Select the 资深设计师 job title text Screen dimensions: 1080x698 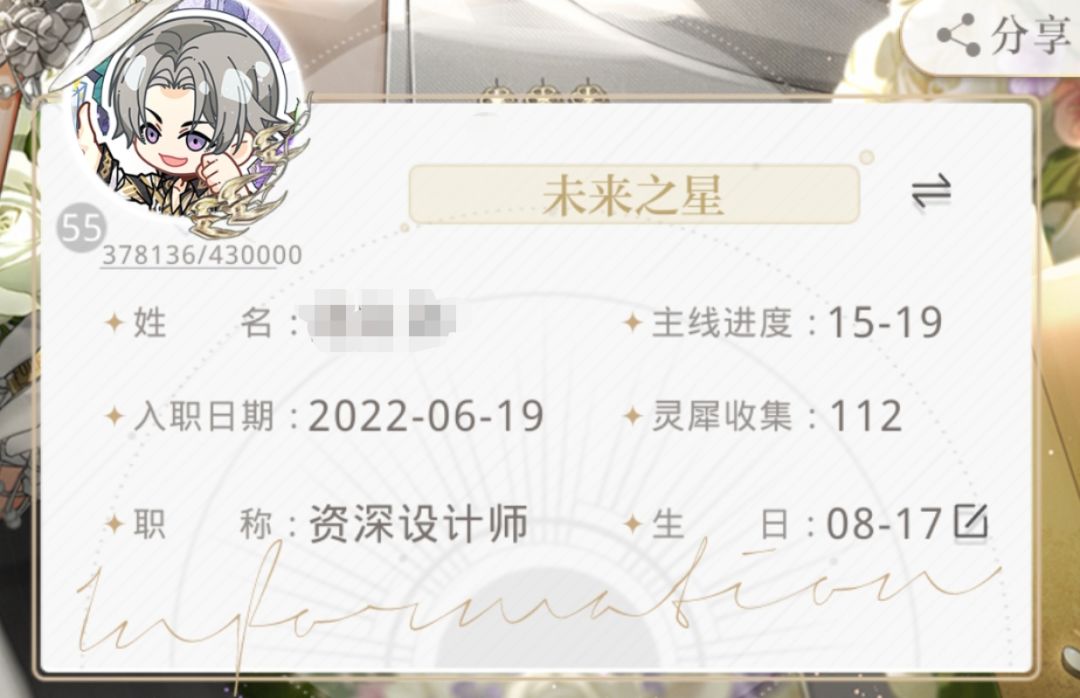click(418, 524)
